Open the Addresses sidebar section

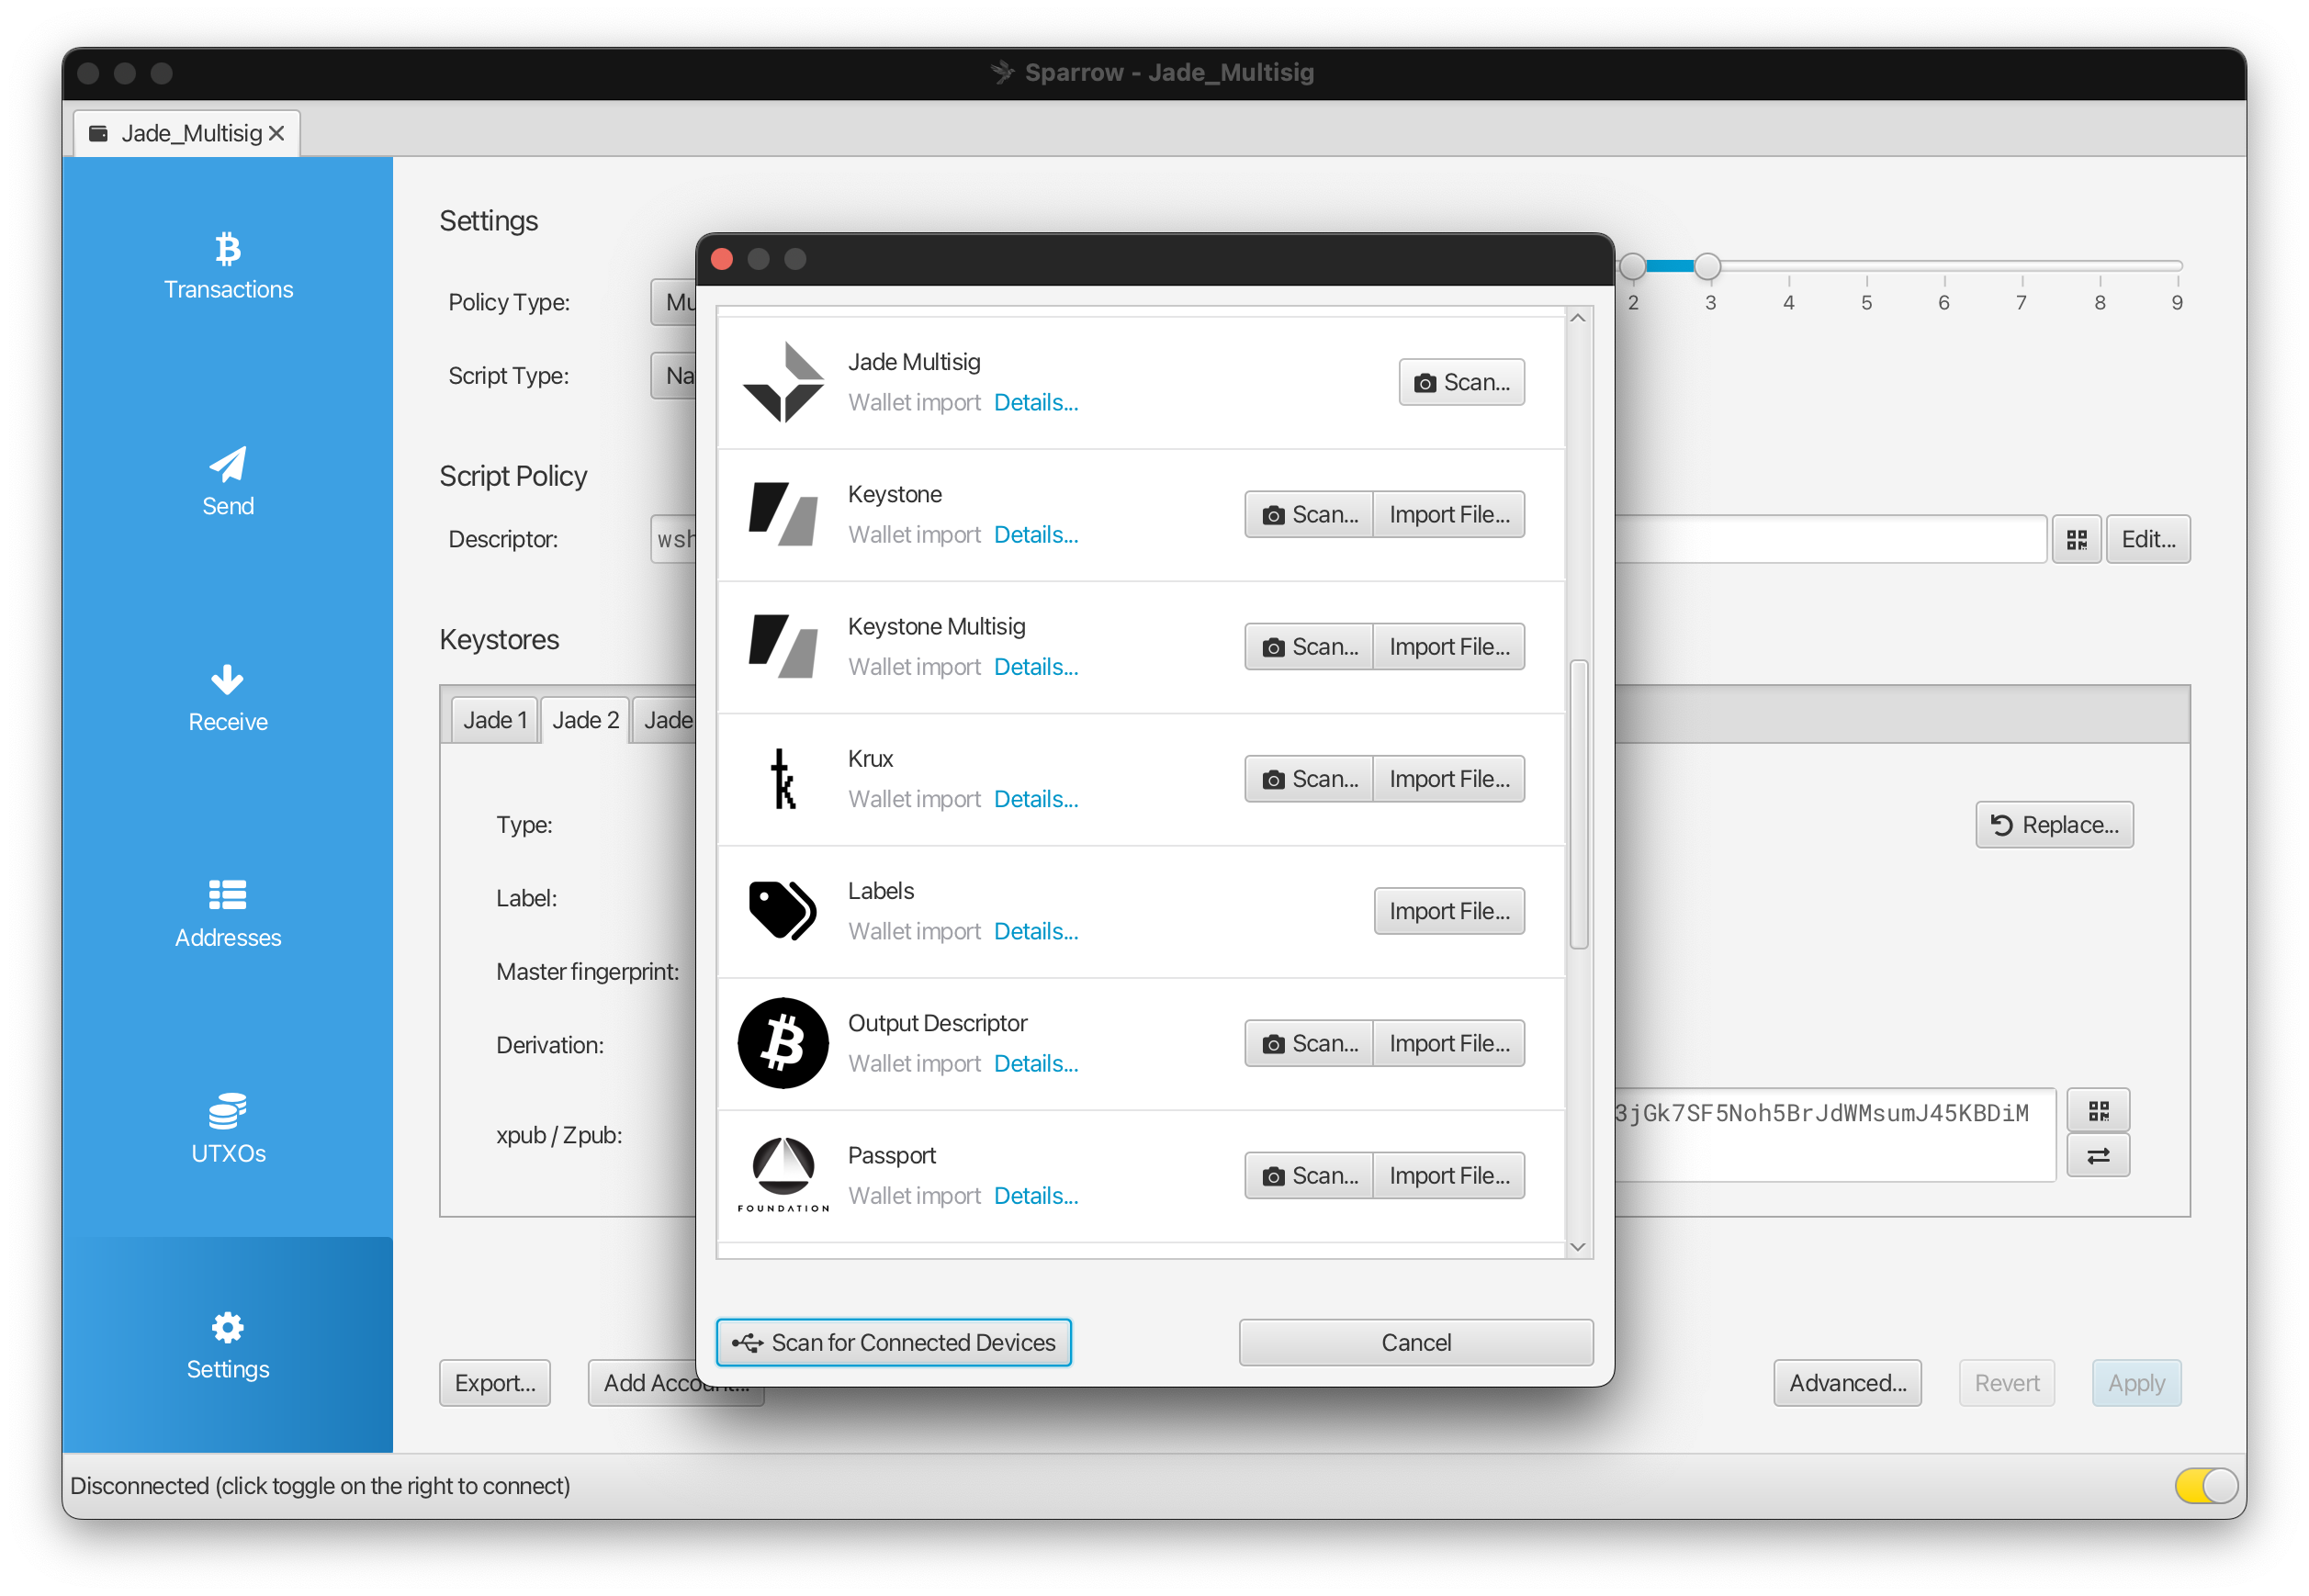point(228,914)
